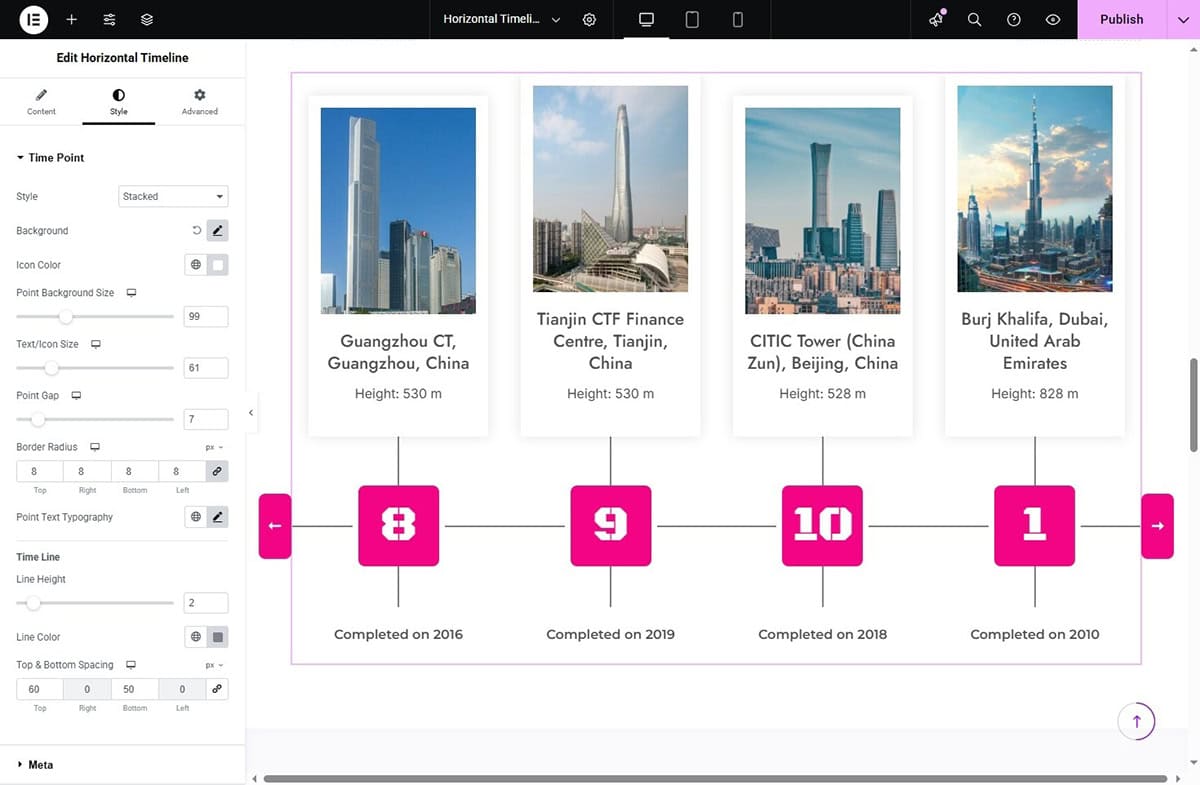Screen dimensions: 1200x785
Task: Click the Point Gap slider handle
Action: pyautogui.click(x=37, y=420)
